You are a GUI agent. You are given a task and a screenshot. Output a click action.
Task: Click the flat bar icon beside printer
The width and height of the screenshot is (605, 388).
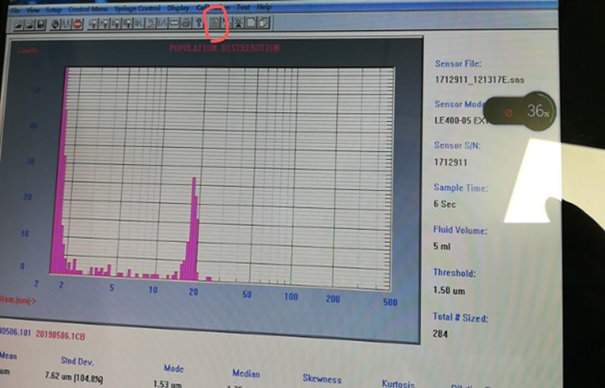(x=174, y=24)
